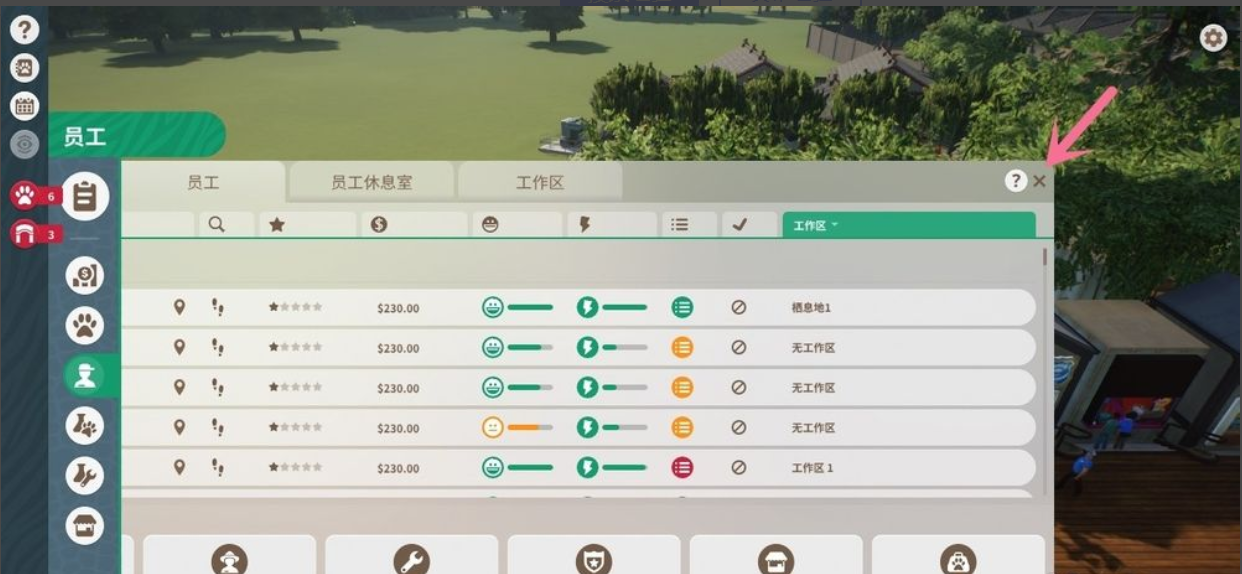Open the large clipboard zoo overview icon
This screenshot has height=574, width=1242.
click(x=85, y=196)
